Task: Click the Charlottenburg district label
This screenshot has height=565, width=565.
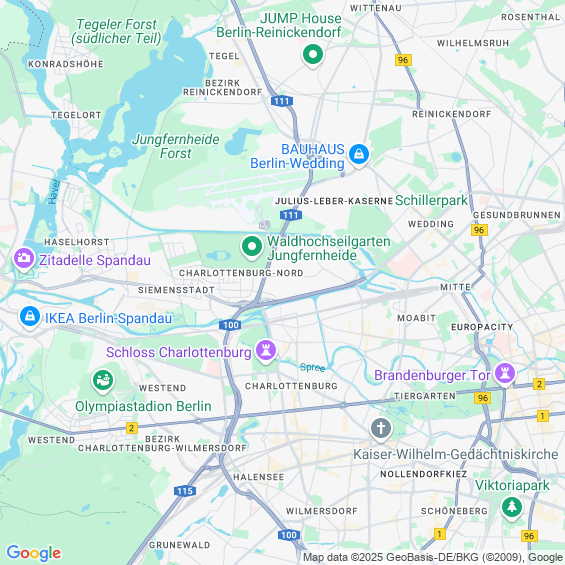Action: tap(291, 386)
